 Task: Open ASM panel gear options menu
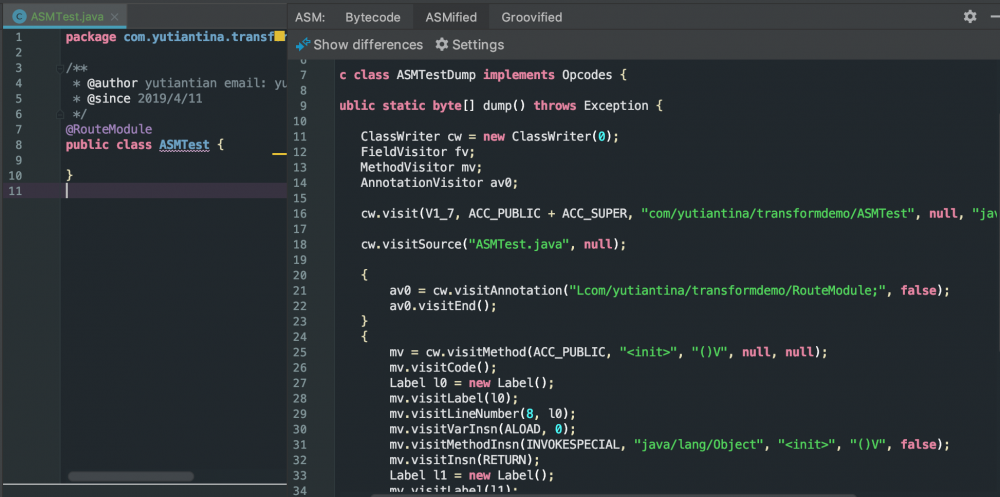pyautogui.click(x=969, y=17)
